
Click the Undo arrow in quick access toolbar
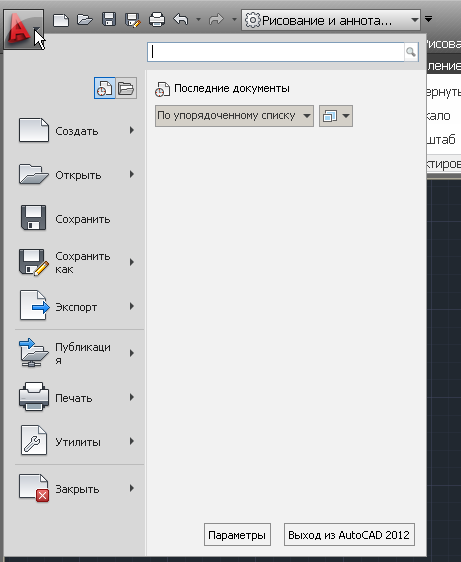[181, 19]
